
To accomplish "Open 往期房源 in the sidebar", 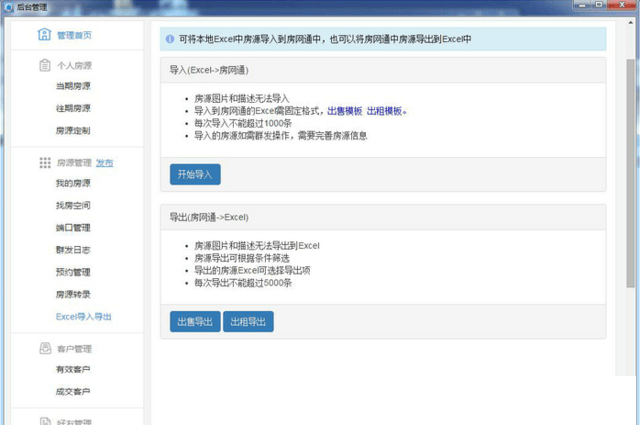I will point(73,108).
